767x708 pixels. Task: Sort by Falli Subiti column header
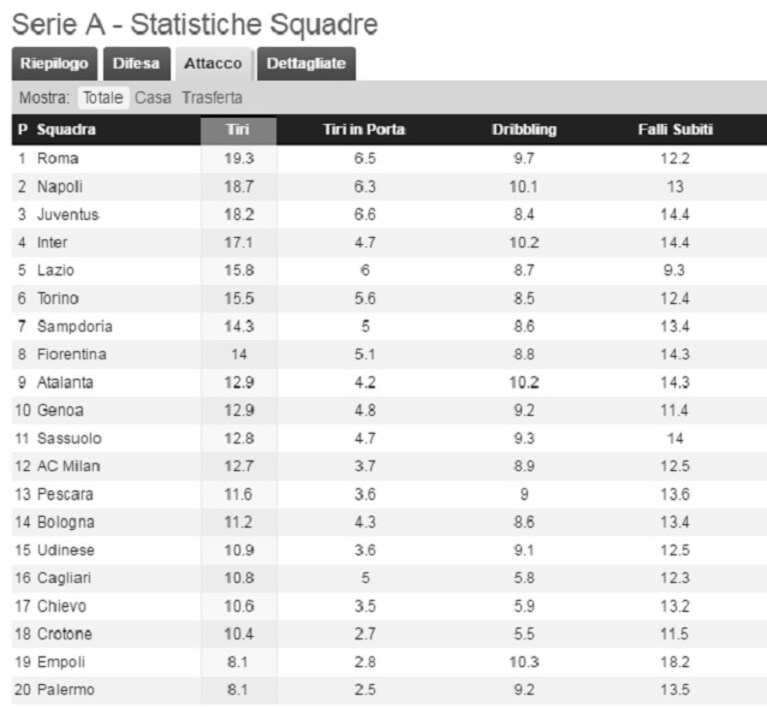[675, 130]
